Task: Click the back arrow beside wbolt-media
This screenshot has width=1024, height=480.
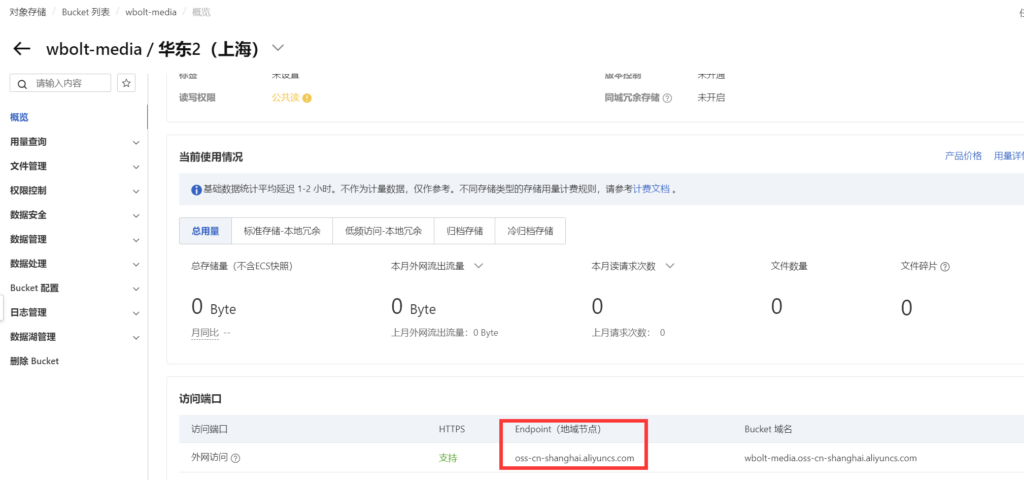Action: tap(22, 49)
